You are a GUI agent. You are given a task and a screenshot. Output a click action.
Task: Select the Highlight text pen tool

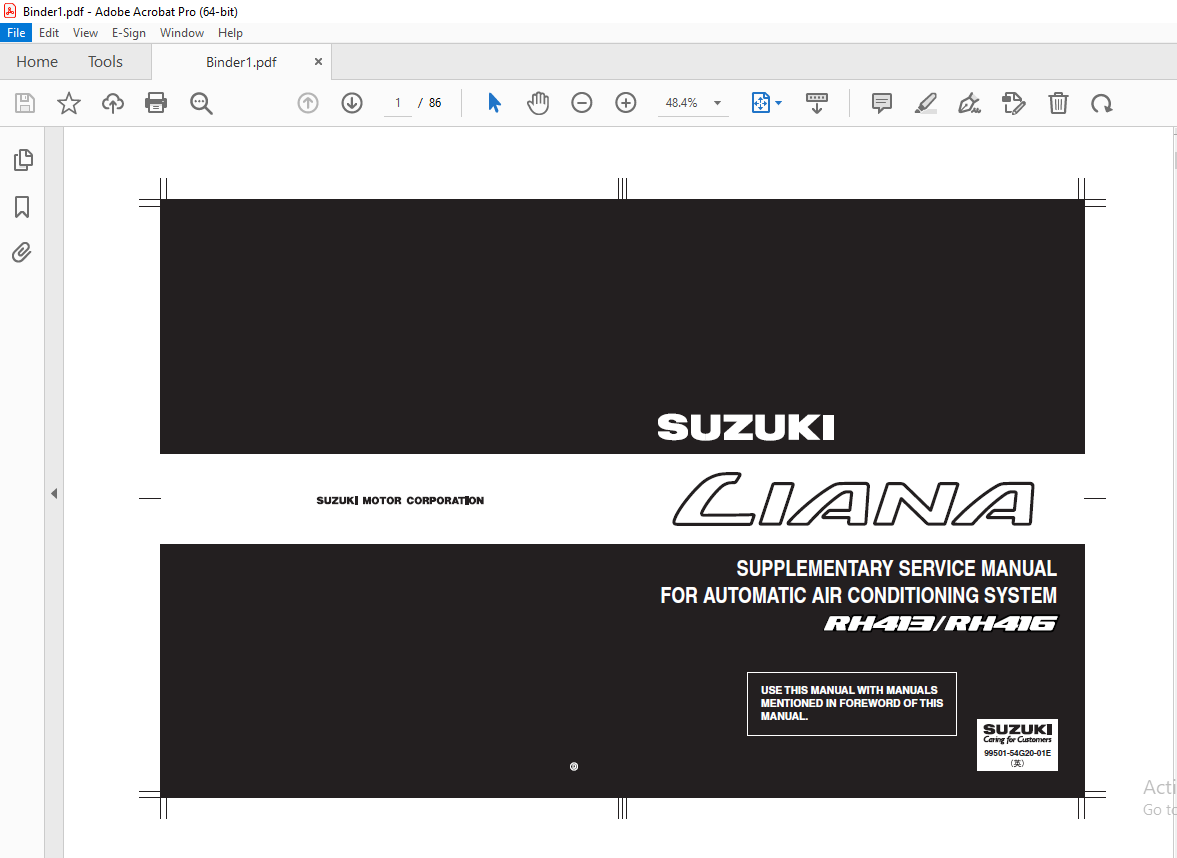[x=926, y=103]
